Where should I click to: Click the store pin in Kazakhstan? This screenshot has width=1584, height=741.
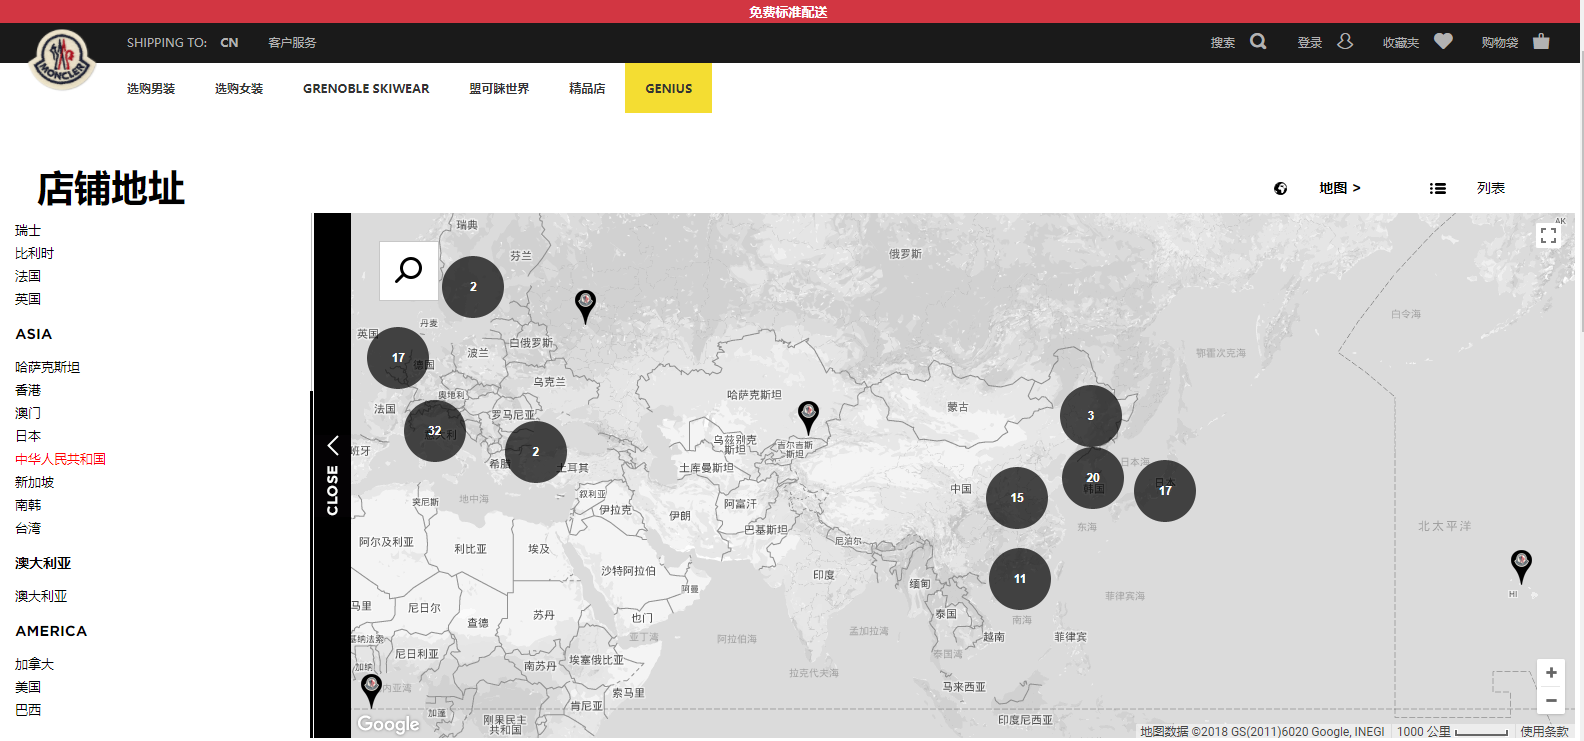[x=808, y=415]
